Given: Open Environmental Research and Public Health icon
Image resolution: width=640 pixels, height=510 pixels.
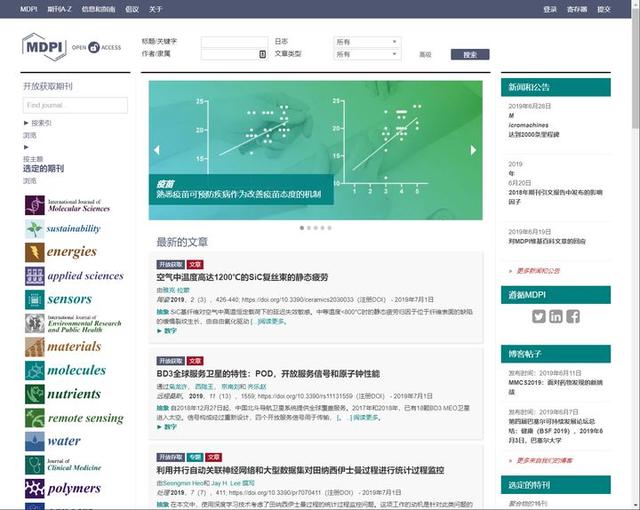Looking at the screenshot, I should point(35,323).
